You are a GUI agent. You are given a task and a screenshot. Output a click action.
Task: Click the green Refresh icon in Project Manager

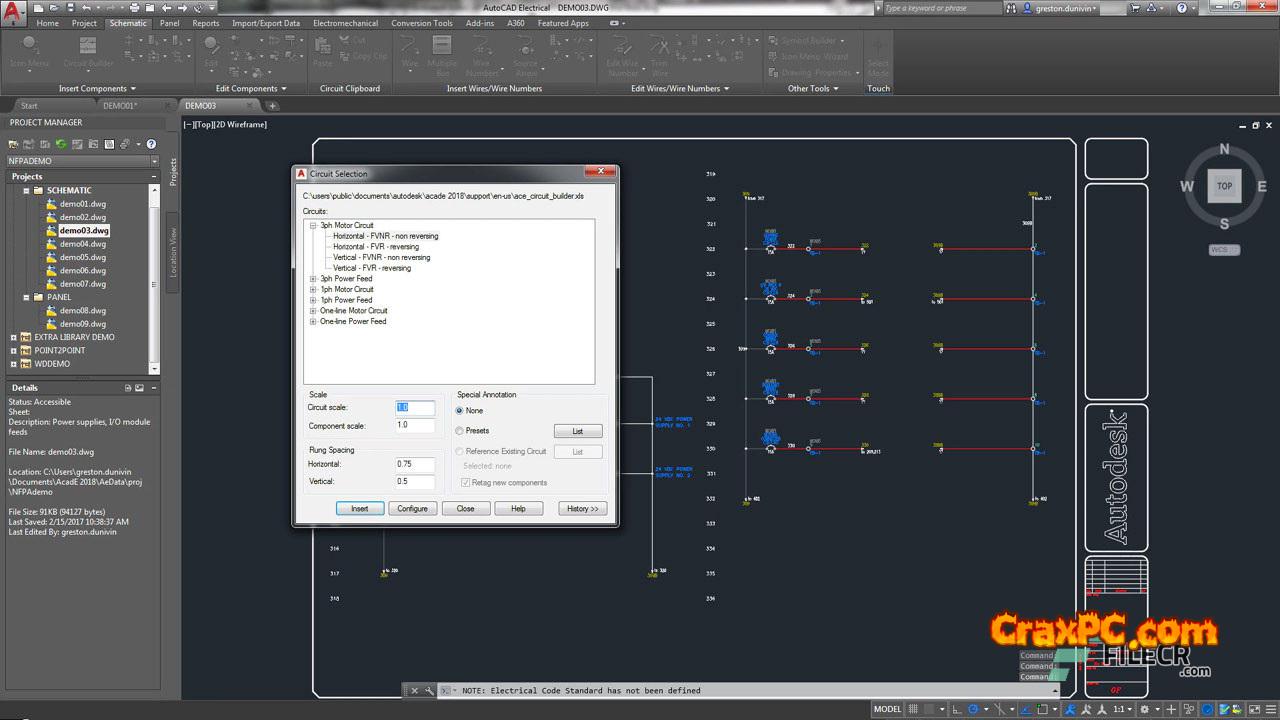coord(61,144)
